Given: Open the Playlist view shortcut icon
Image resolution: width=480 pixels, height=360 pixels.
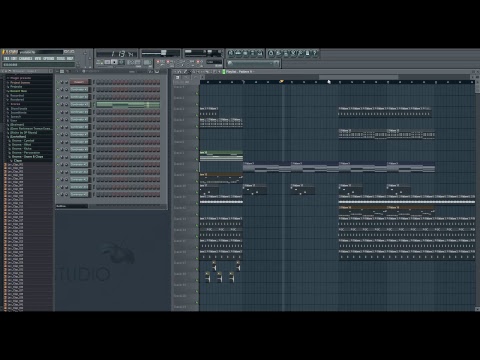Looking at the screenshot, I should click(x=231, y=53).
